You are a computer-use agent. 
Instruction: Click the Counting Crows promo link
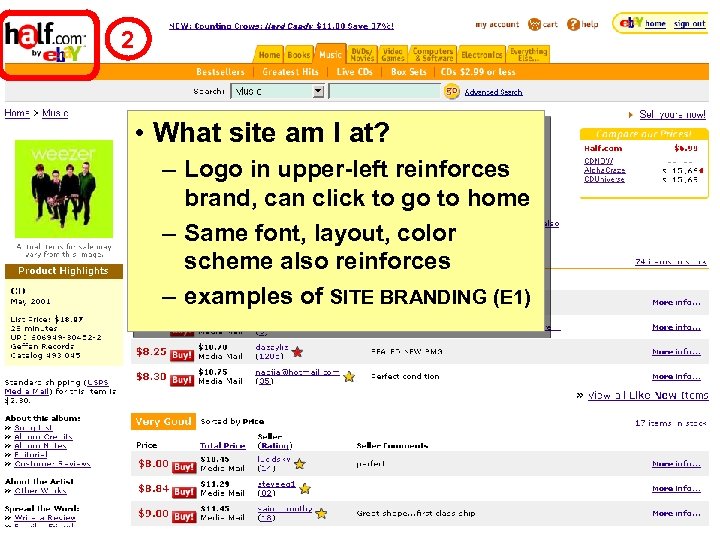pos(281,26)
